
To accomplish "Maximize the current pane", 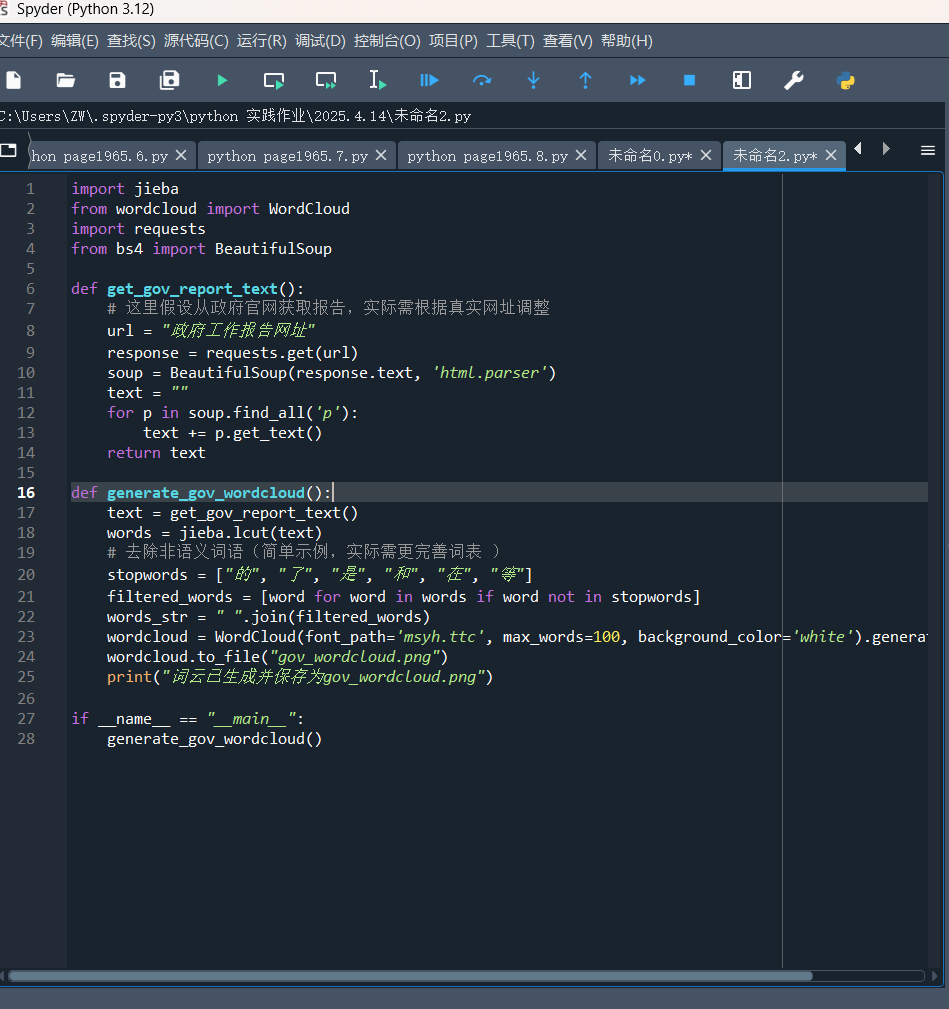I will pyautogui.click(x=742, y=80).
